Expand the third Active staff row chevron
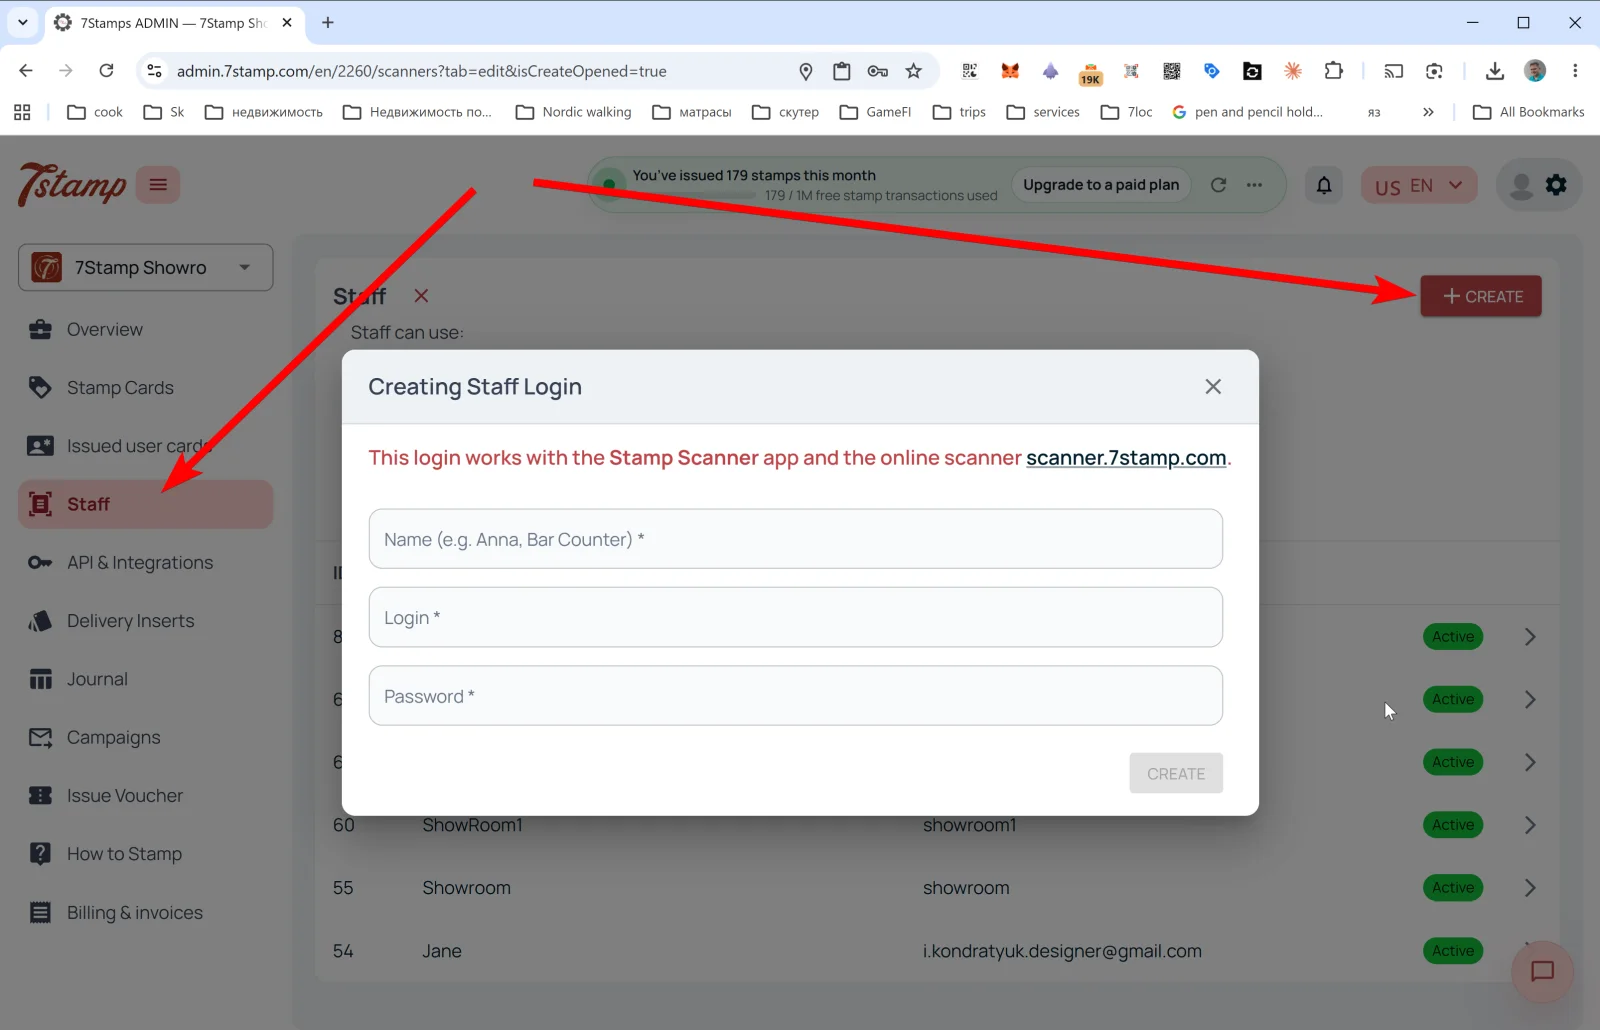Viewport: 1600px width, 1030px height. tap(1530, 762)
